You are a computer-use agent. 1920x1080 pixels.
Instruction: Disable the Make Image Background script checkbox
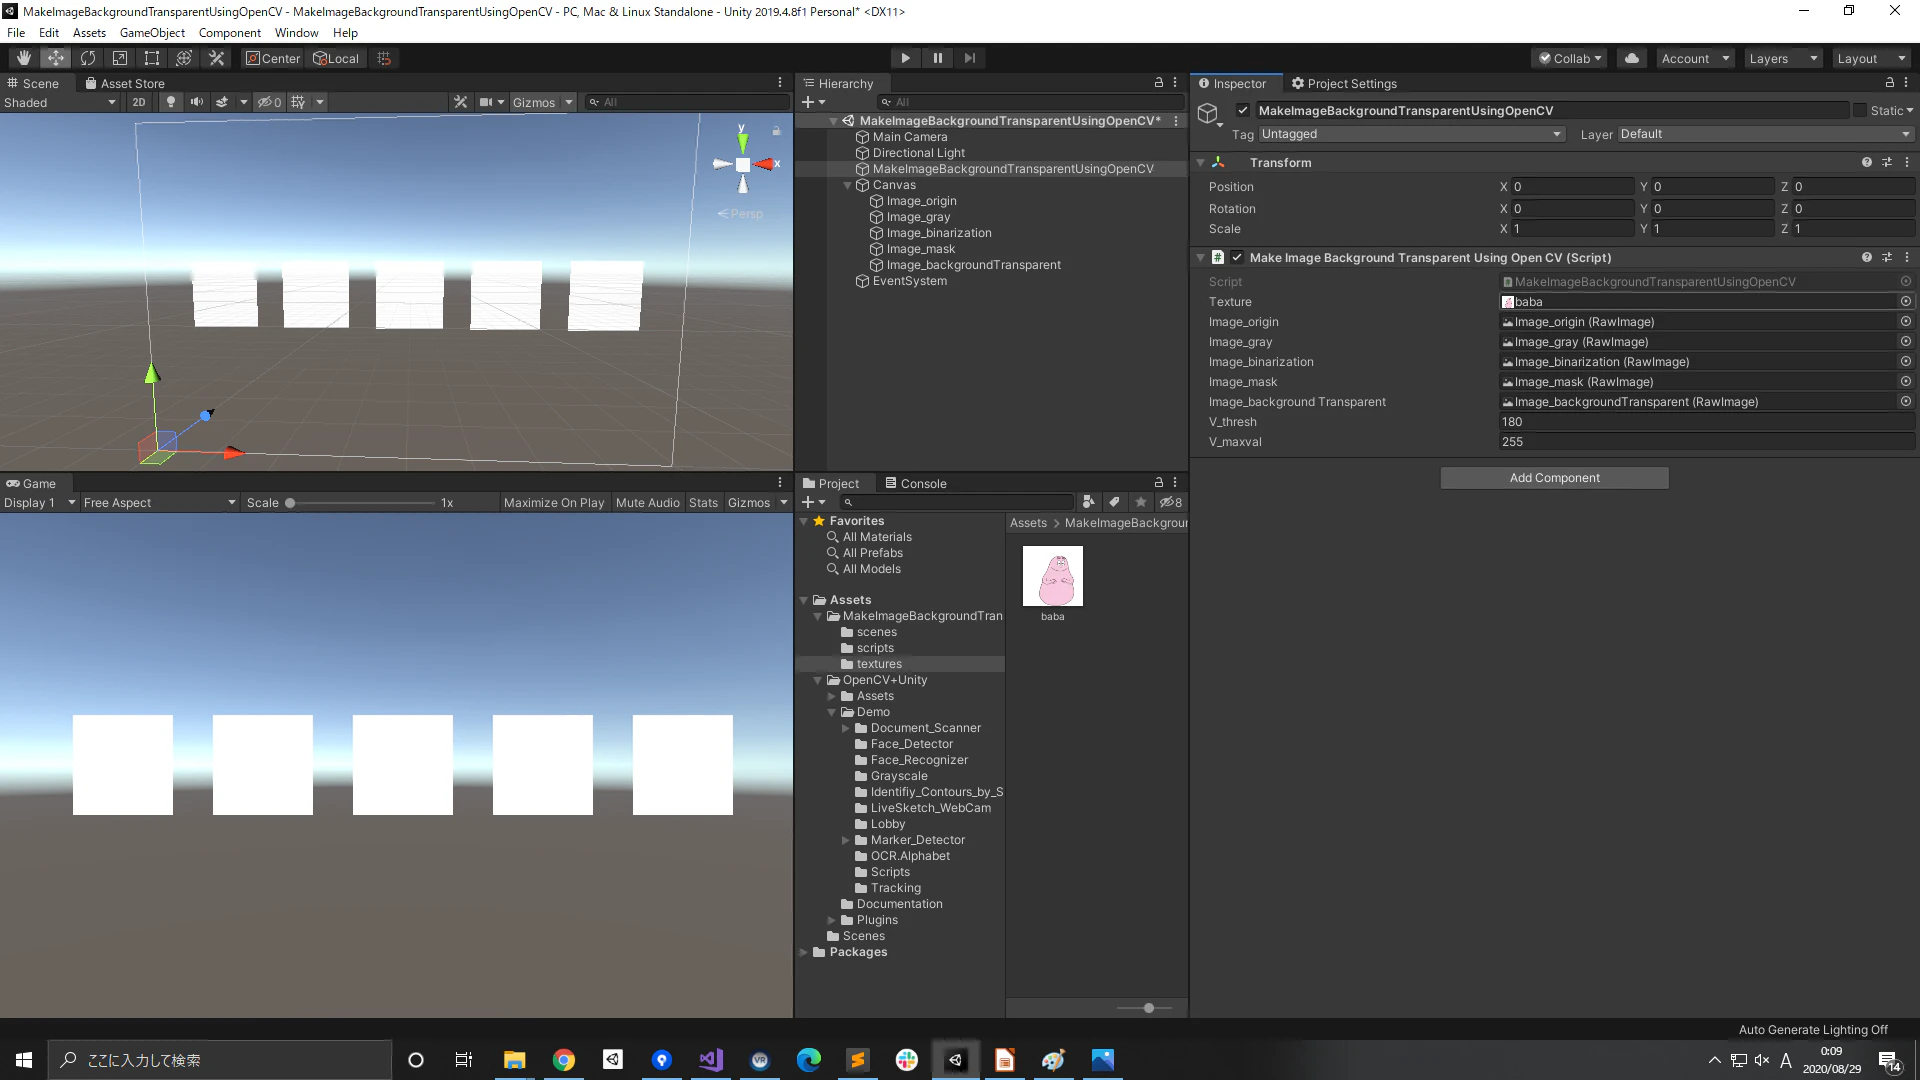coord(1237,257)
